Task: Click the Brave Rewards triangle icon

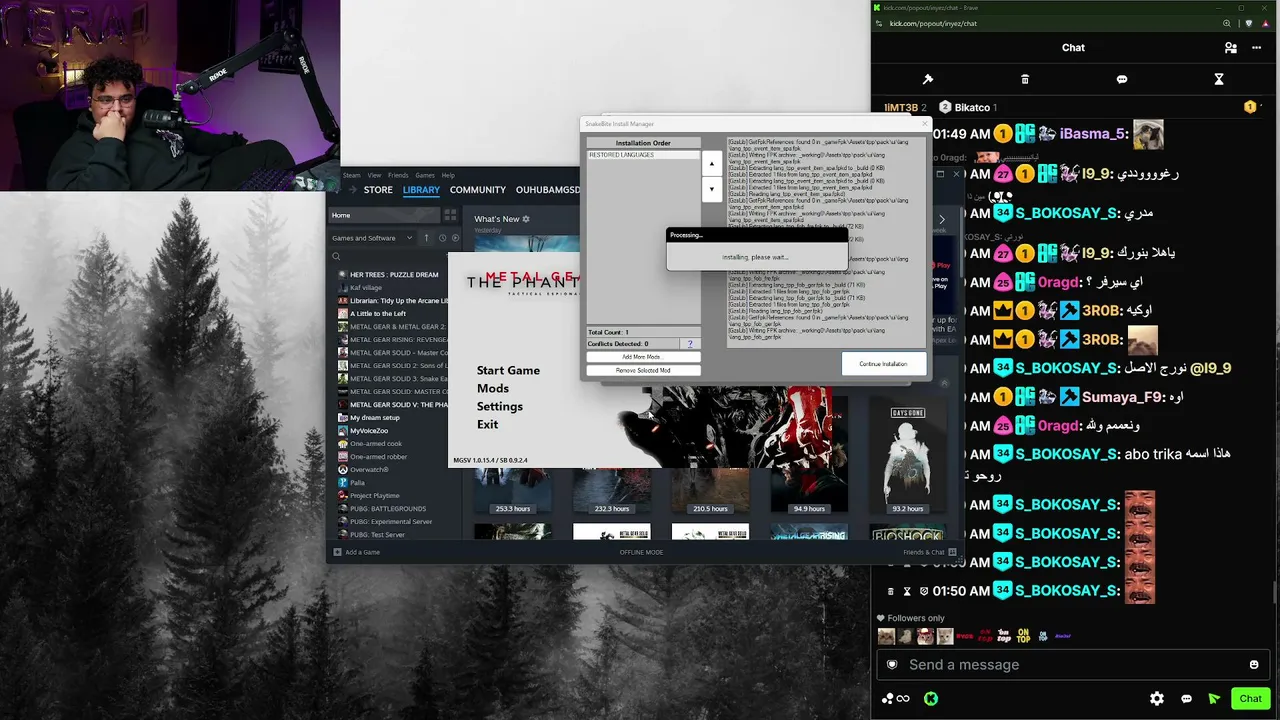Action: point(1265,23)
